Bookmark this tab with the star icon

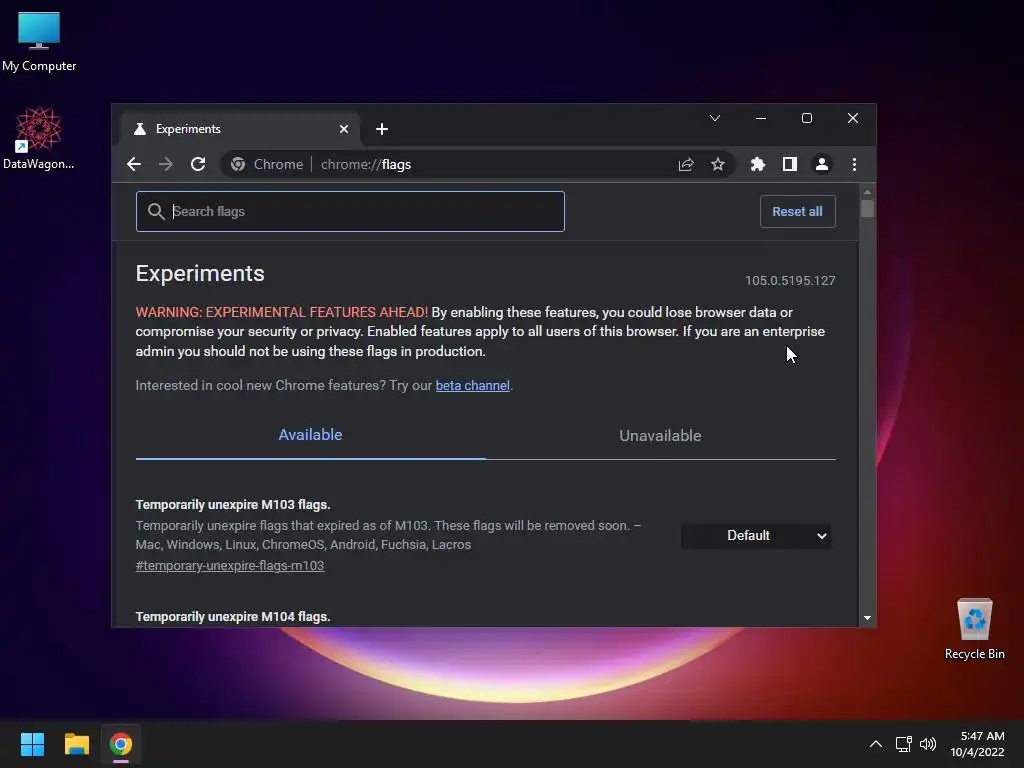(x=718, y=165)
